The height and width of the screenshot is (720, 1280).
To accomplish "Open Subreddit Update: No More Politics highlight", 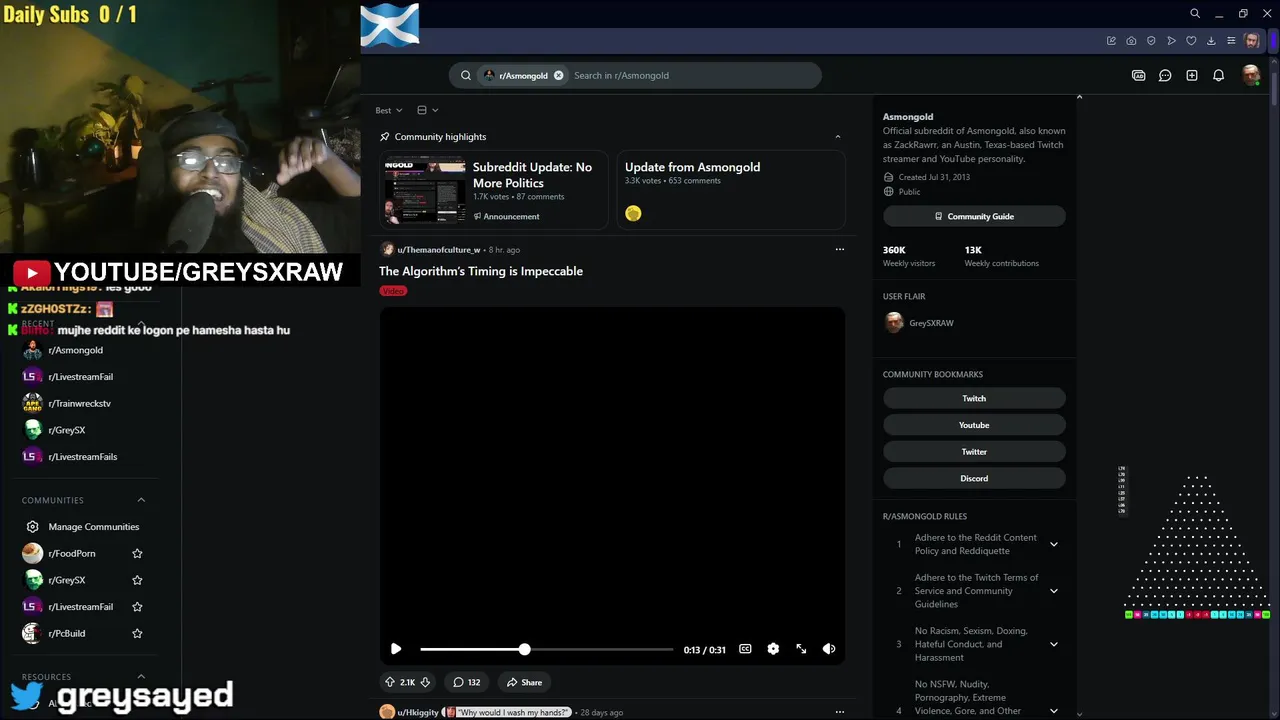I will point(494,190).
